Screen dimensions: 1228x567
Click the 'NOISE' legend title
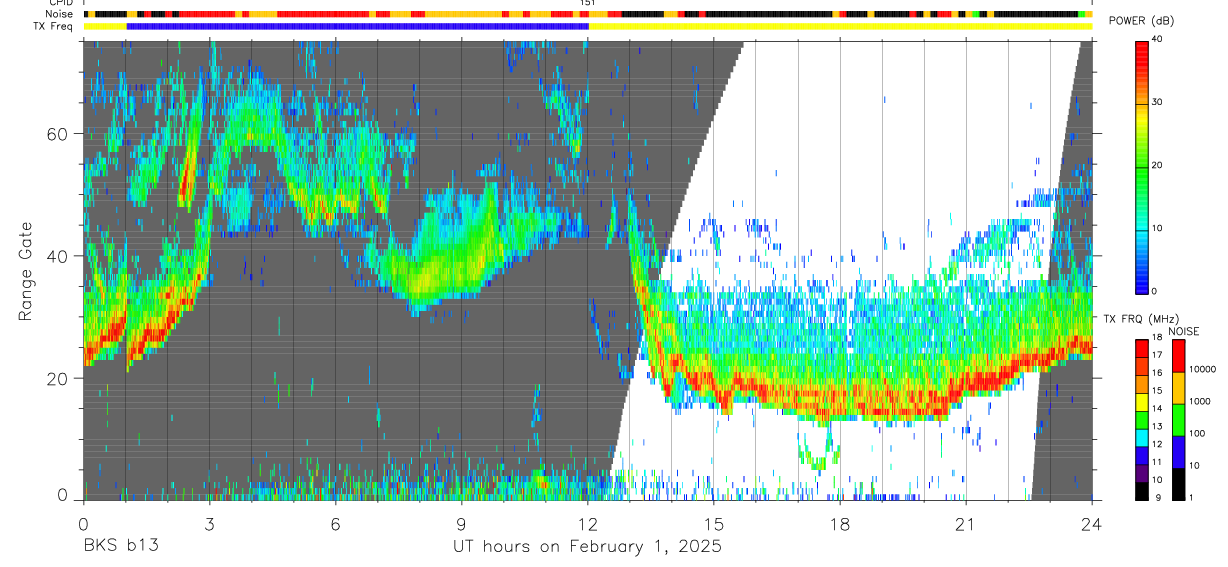[1183, 331]
